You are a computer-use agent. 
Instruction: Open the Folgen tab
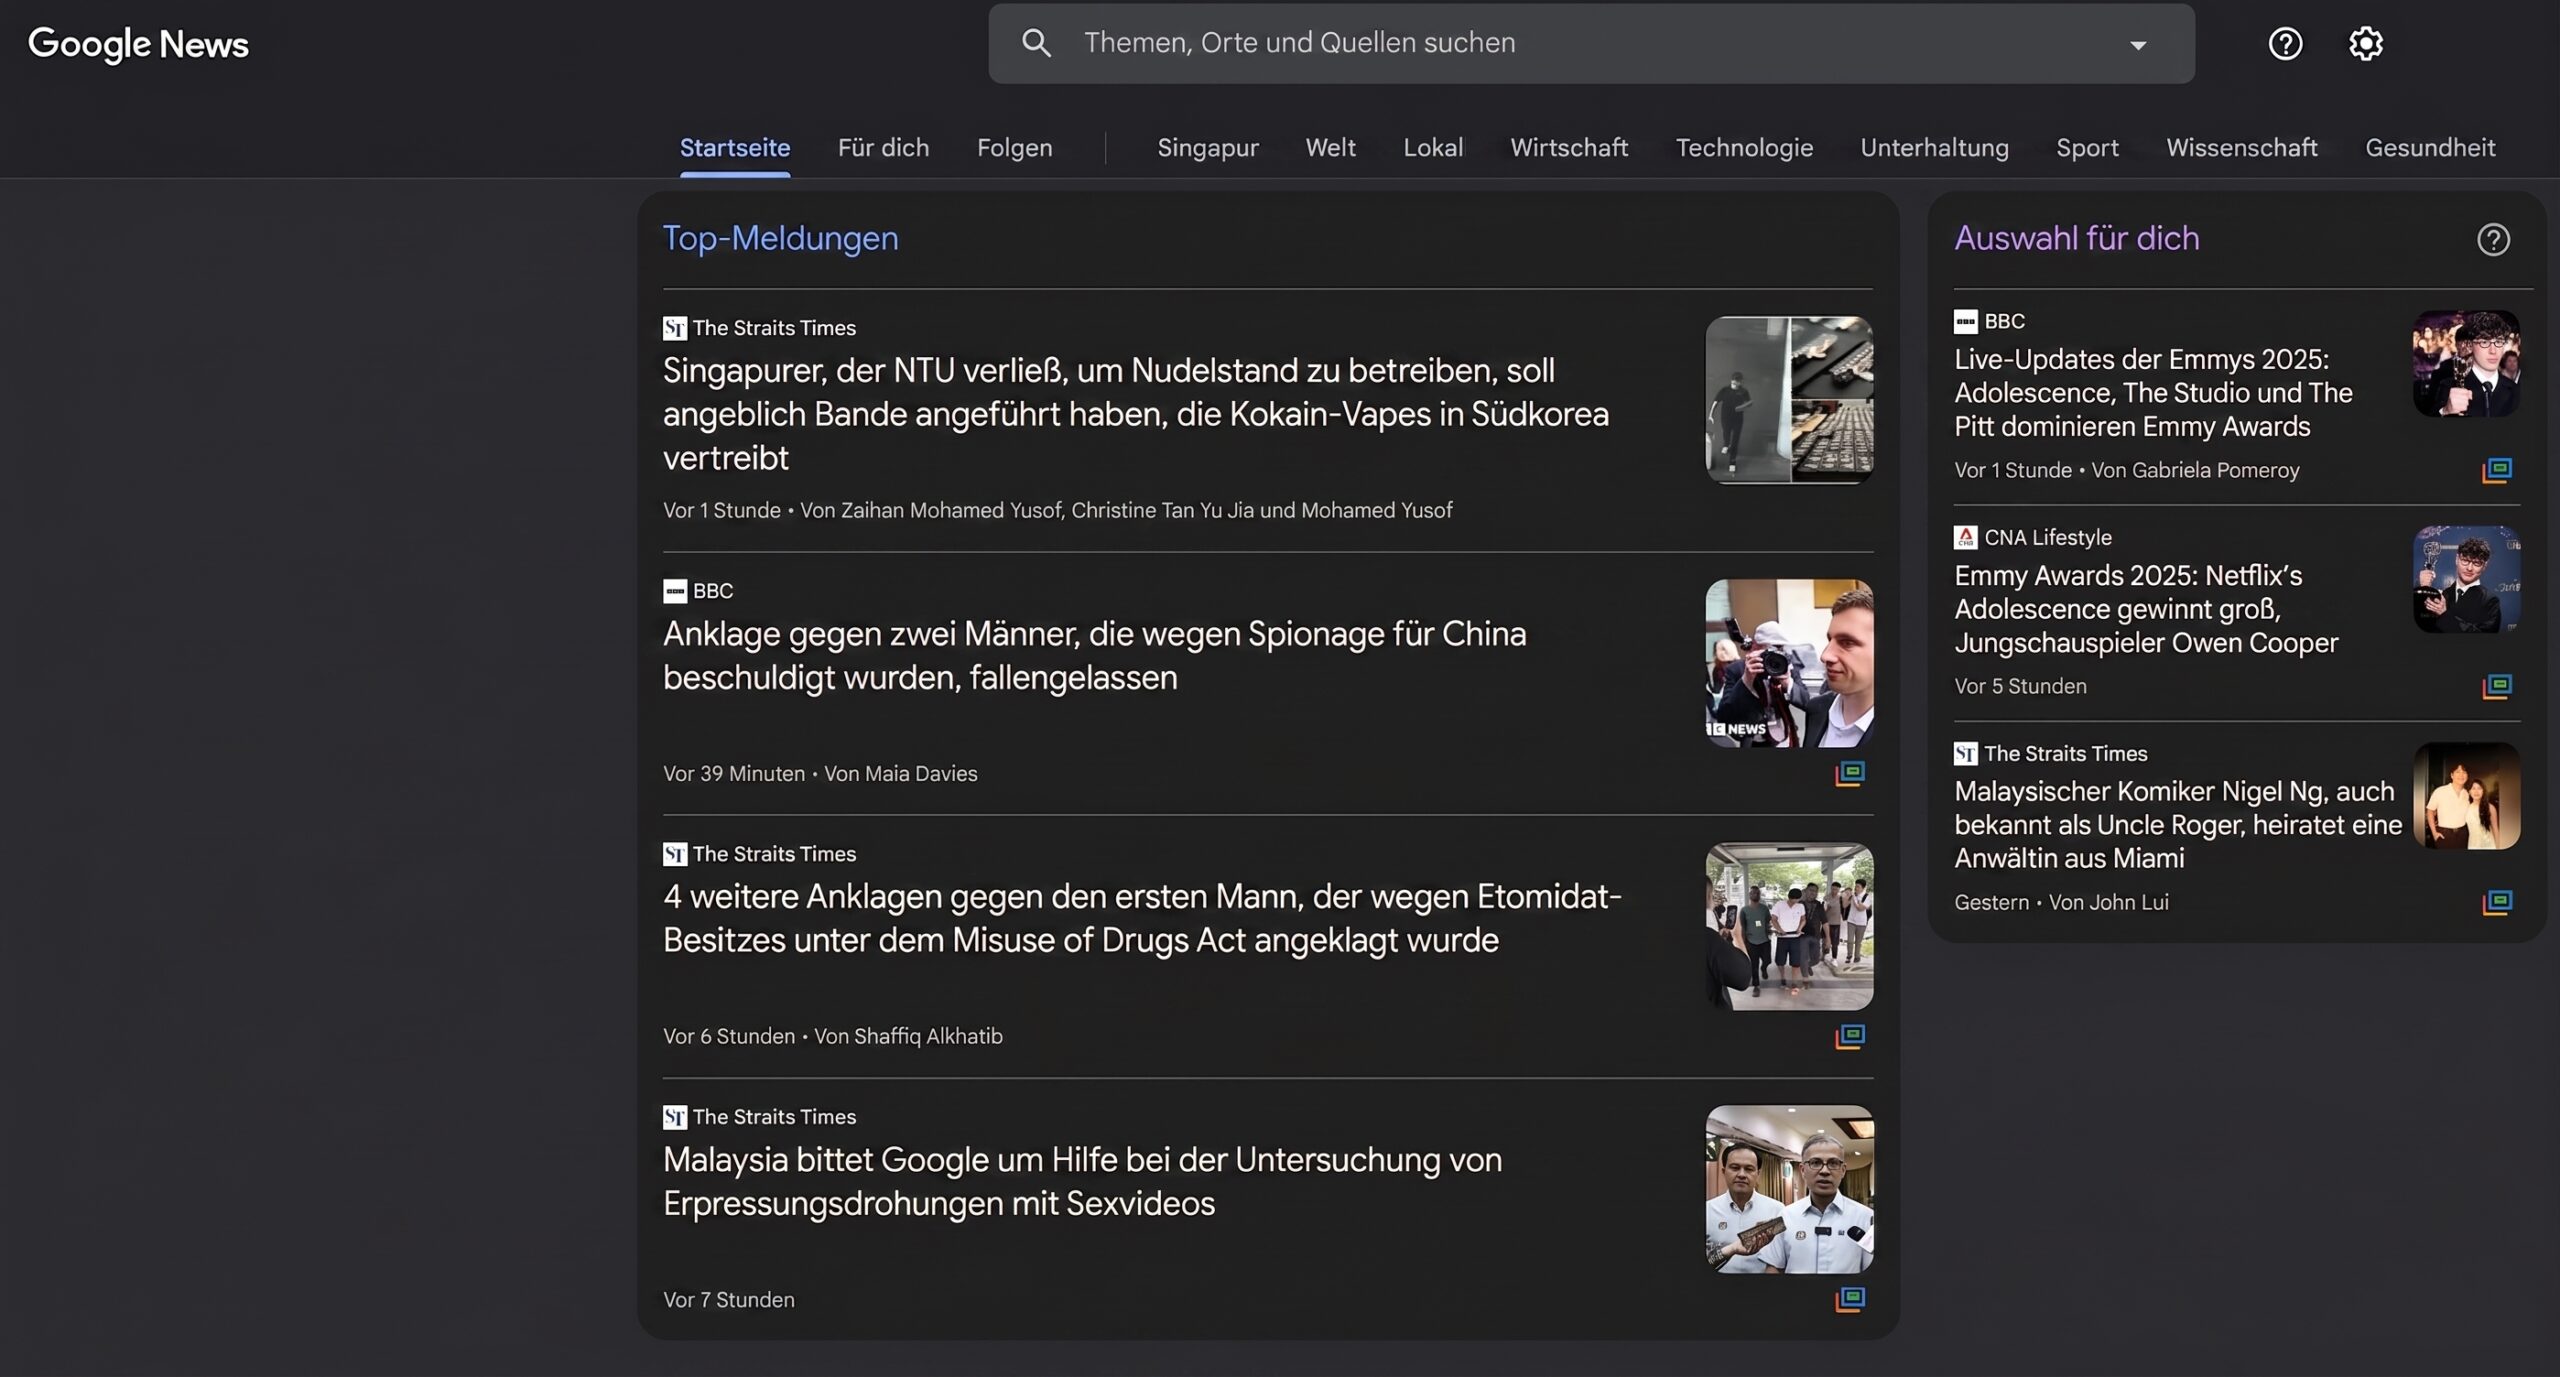tap(1014, 148)
